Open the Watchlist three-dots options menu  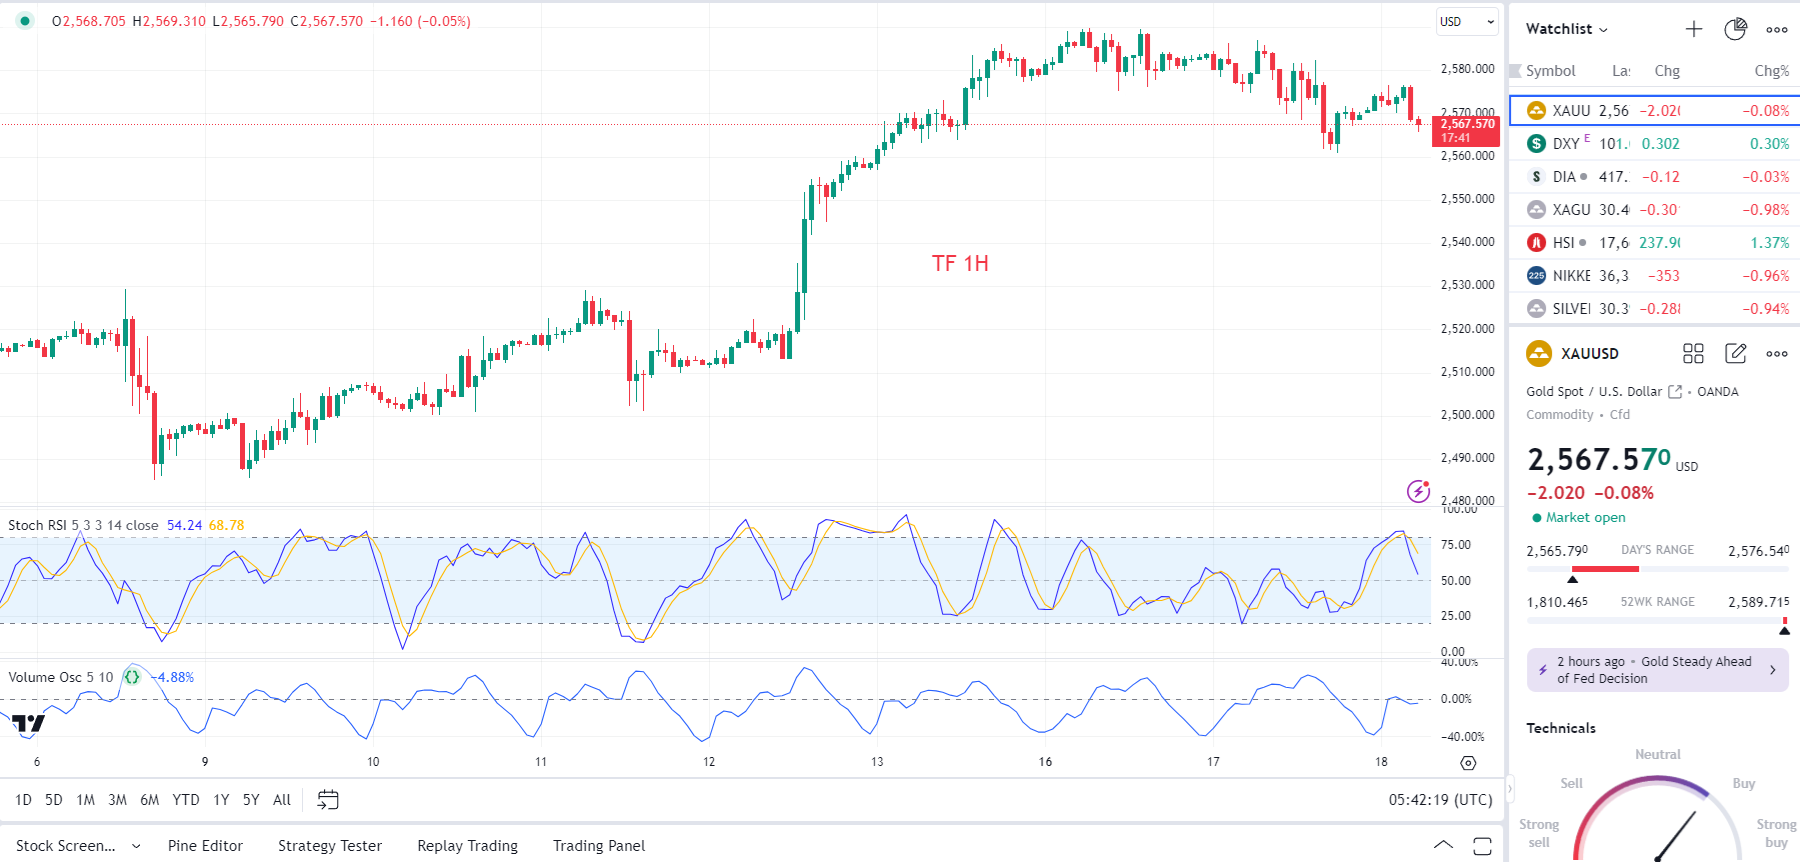(1776, 29)
